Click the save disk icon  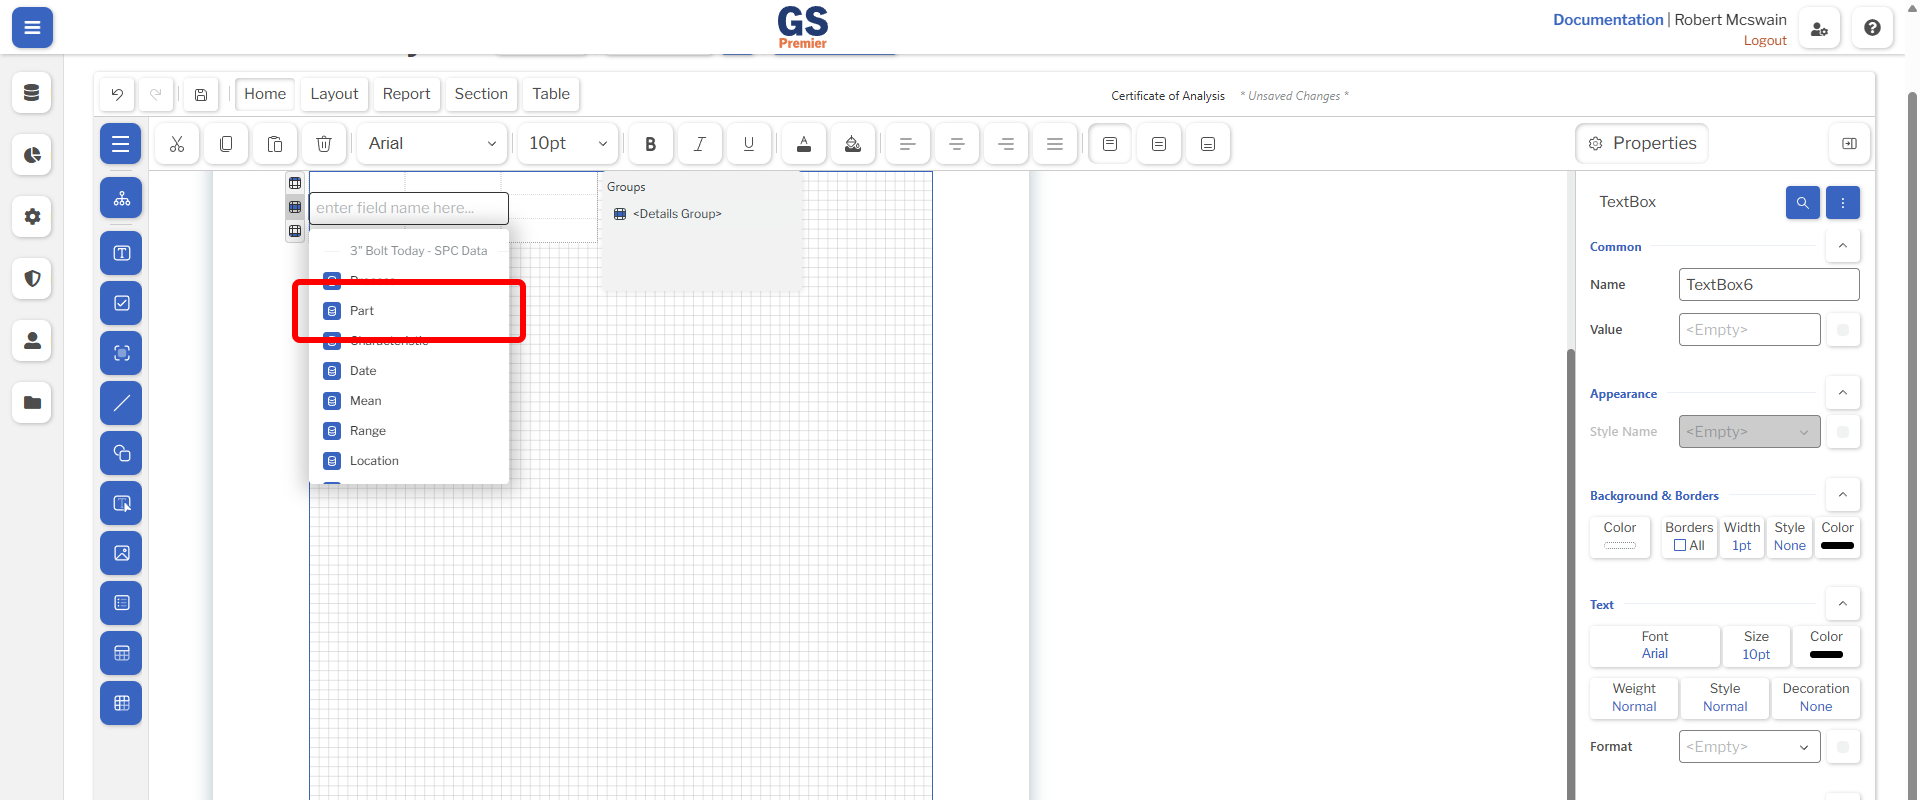pos(201,95)
